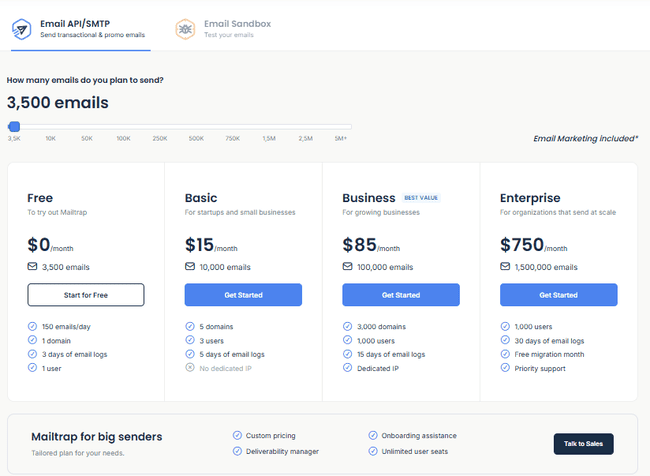Screen dimensions: 650x476
Task: Click the Email Marketing included note
Action: tap(585, 138)
